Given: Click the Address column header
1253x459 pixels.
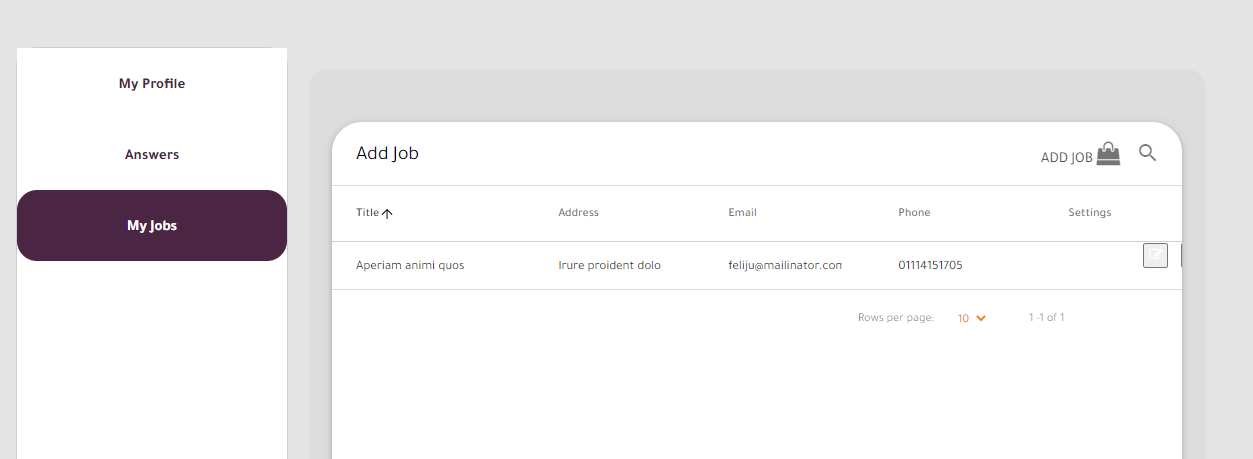Looking at the screenshot, I should click(578, 213).
